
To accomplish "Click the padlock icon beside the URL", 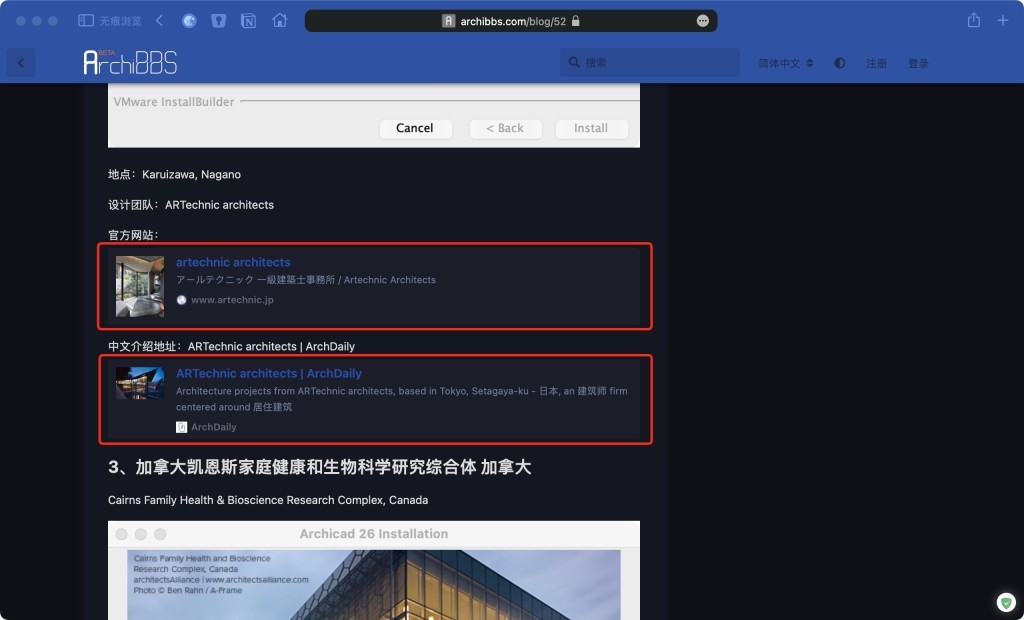I will (x=575, y=21).
